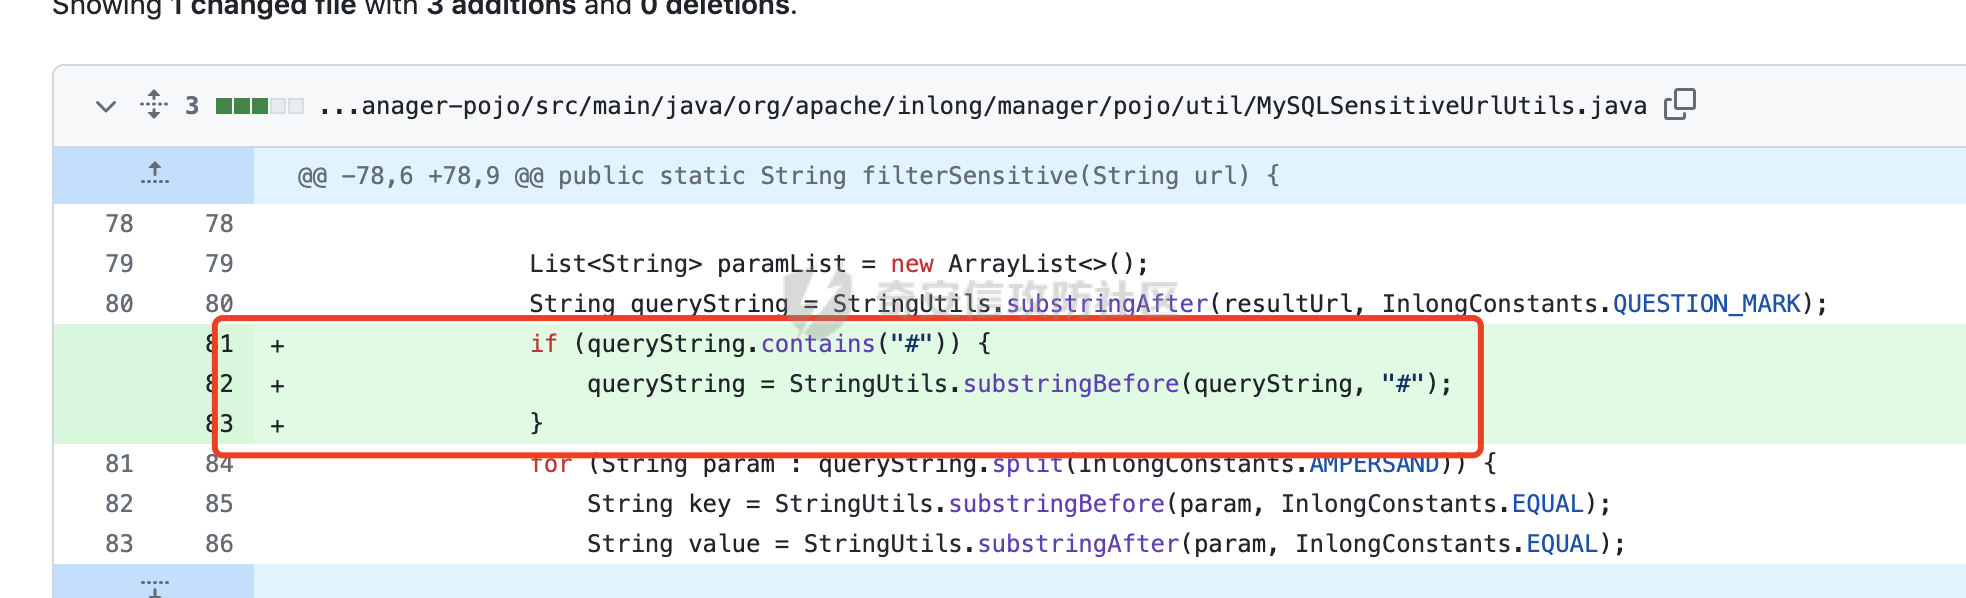This screenshot has height=598, width=1966.
Task: Select new line number 81
Action: click(x=220, y=344)
